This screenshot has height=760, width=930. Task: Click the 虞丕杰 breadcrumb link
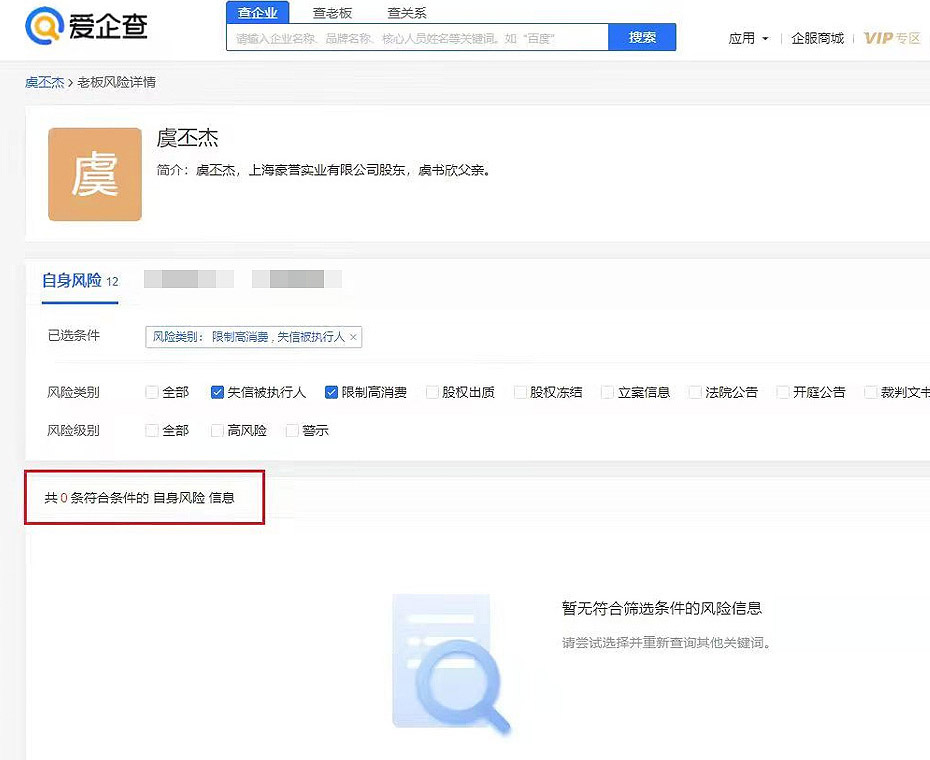[x=44, y=82]
